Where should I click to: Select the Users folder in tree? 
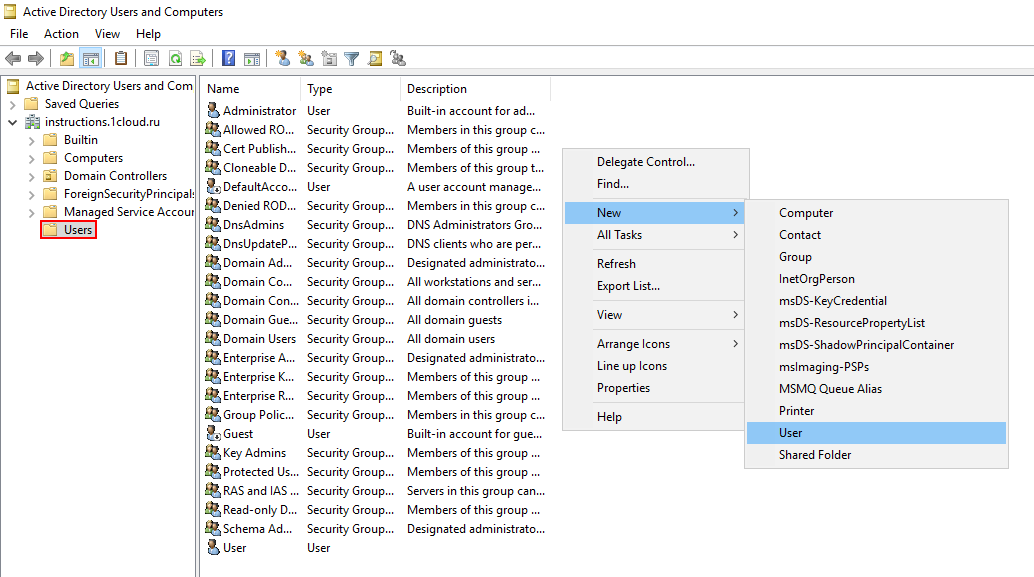(78, 230)
